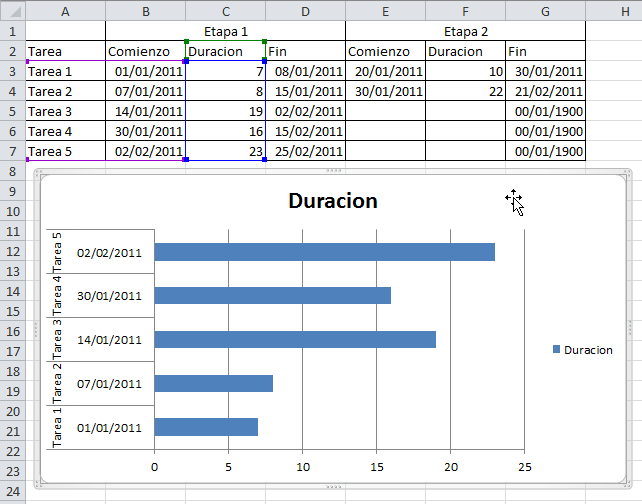Select row 8 header
642x504 pixels.
[13, 171]
